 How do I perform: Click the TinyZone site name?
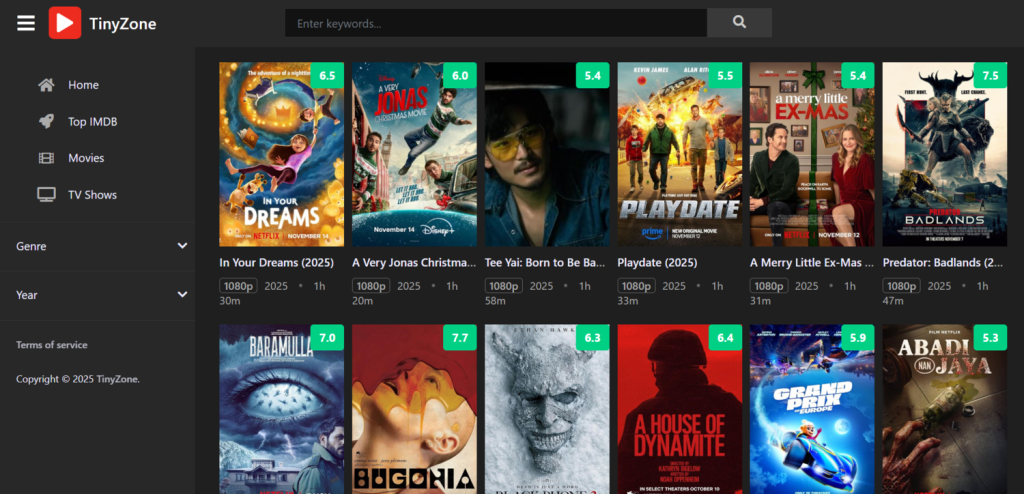click(123, 24)
